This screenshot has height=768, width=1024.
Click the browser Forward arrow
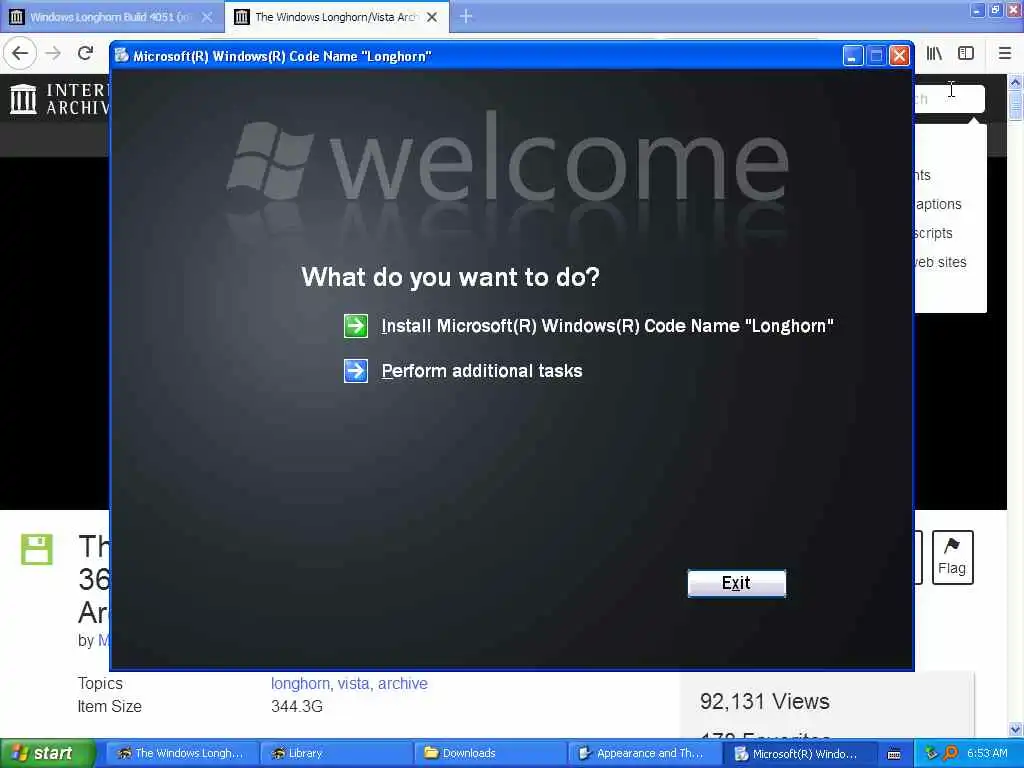(x=54, y=53)
